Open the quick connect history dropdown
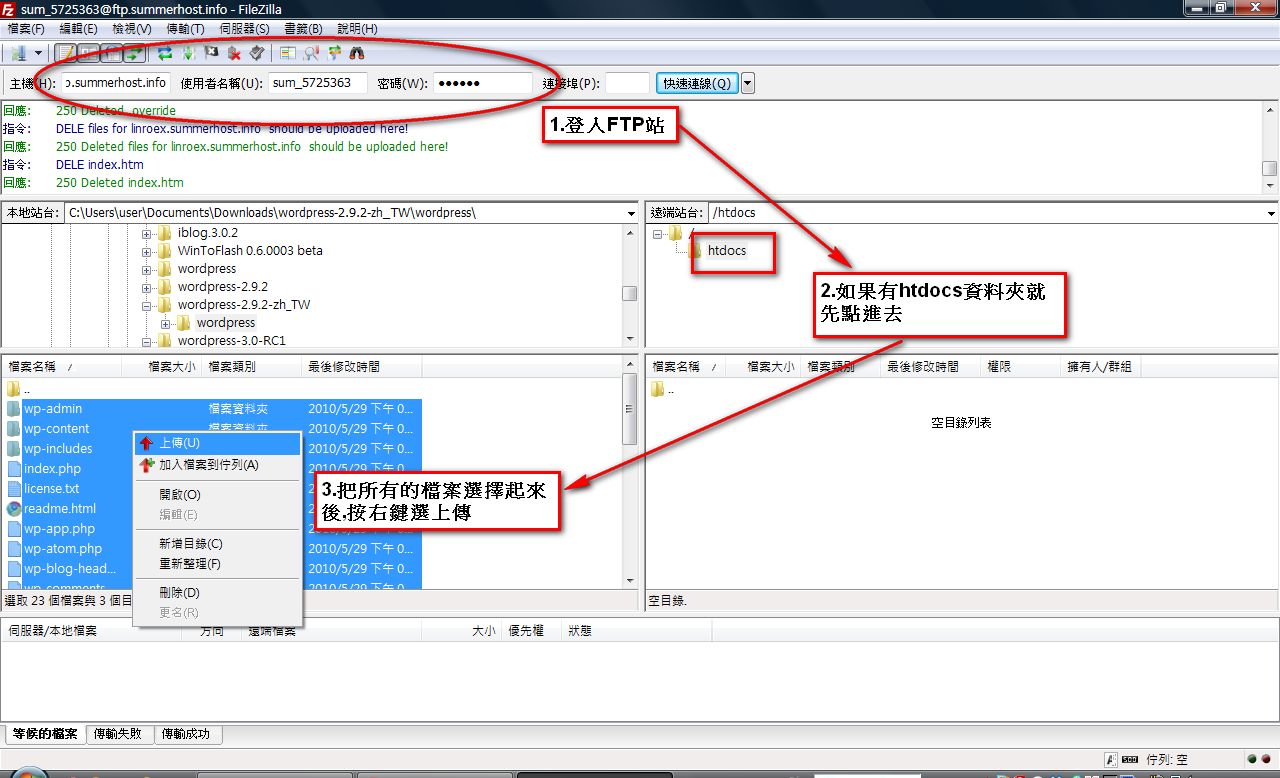 pyautogui.click(x=748, y=83)
